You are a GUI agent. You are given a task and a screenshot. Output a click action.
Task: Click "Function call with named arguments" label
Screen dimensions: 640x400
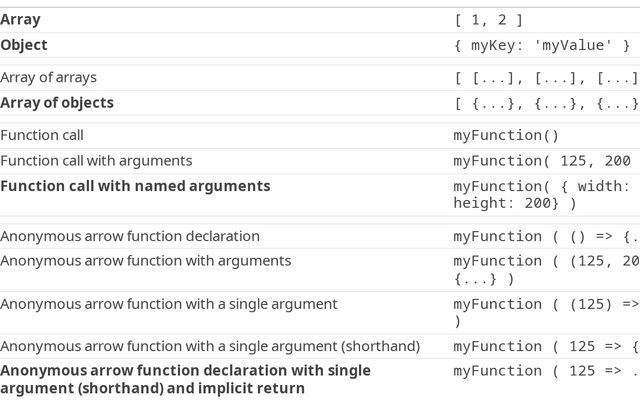click(135, 186)
